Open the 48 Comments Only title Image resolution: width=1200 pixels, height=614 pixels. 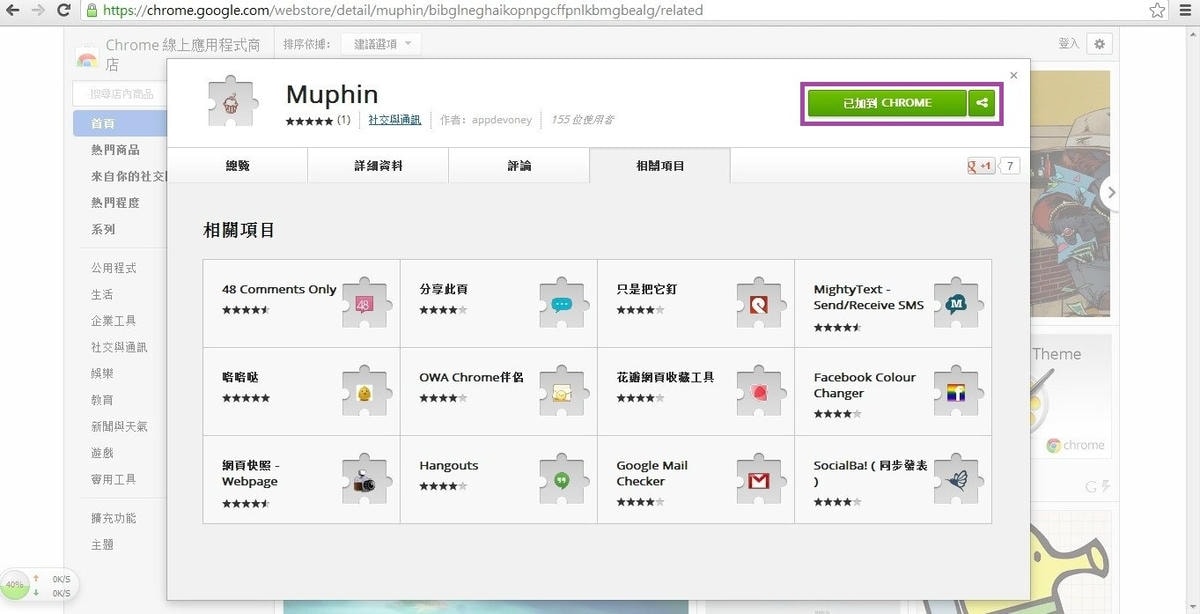(x=279, y=289)
